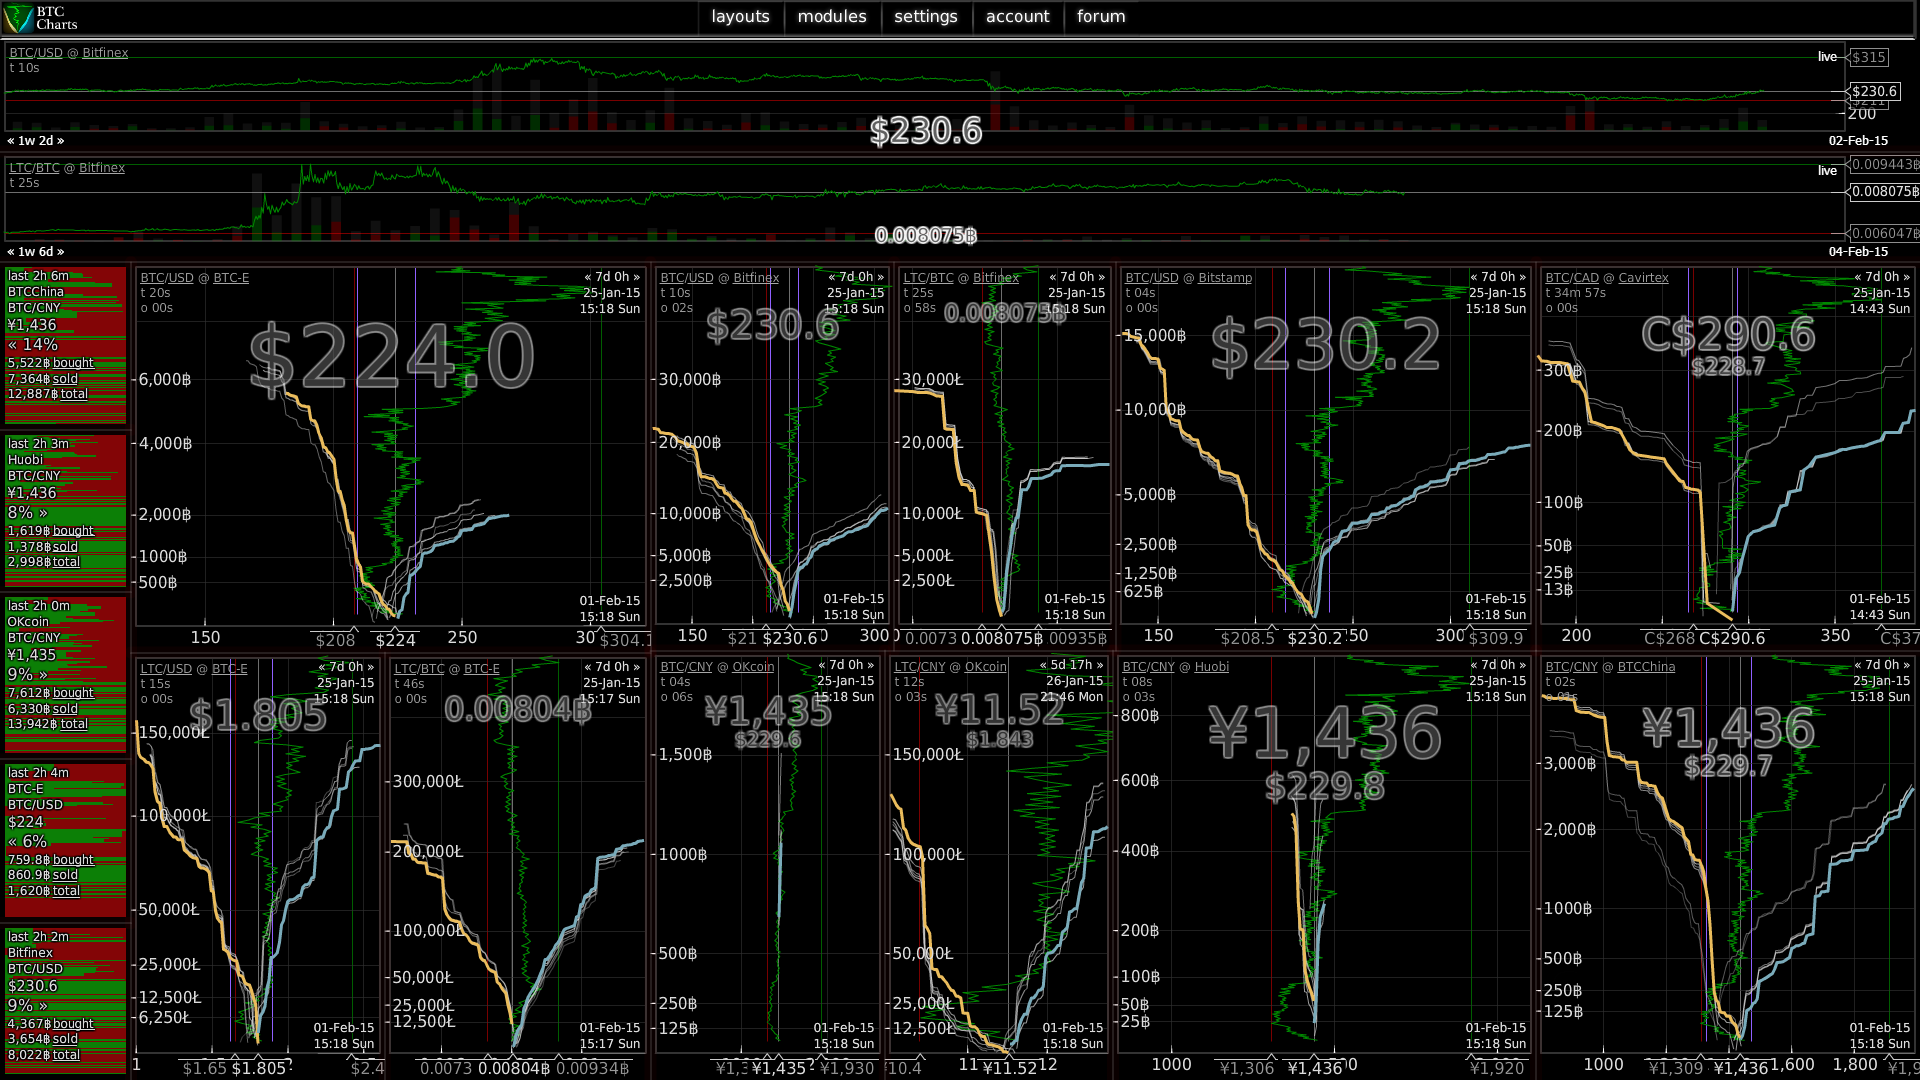Screen dimensions: 1920x1080
Task: Click the C$290.6 price on Cavirtex chart
Action: click(1728, 334)
